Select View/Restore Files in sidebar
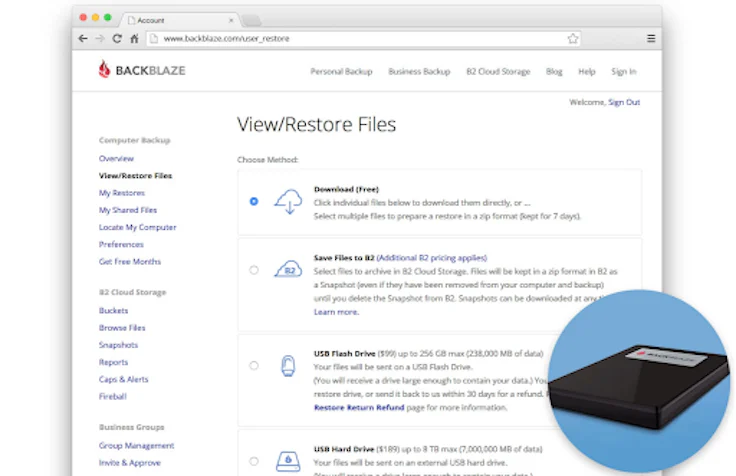Screen dimensions: 736x476 (136, 176)
